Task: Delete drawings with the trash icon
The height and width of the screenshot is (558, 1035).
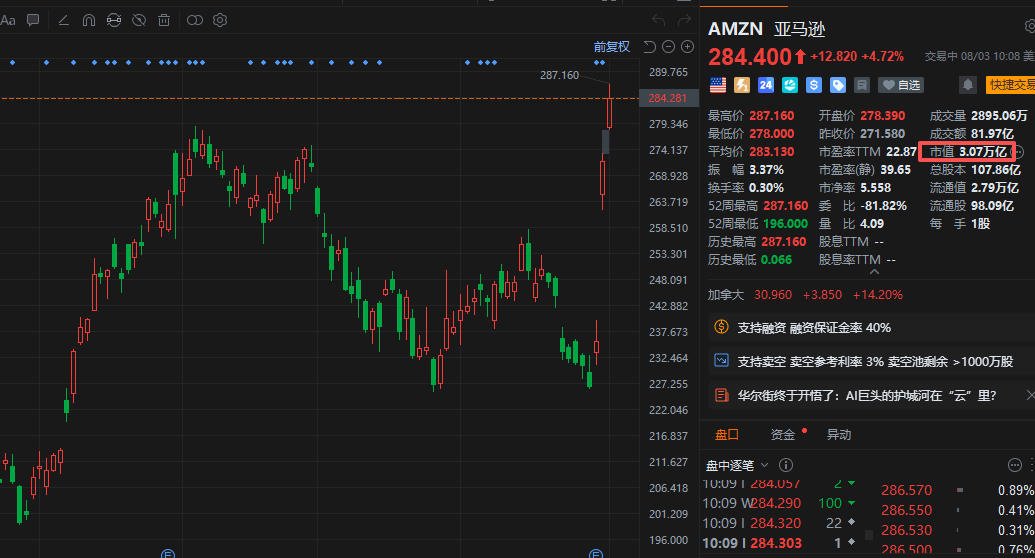Action: tap(164, 20)
